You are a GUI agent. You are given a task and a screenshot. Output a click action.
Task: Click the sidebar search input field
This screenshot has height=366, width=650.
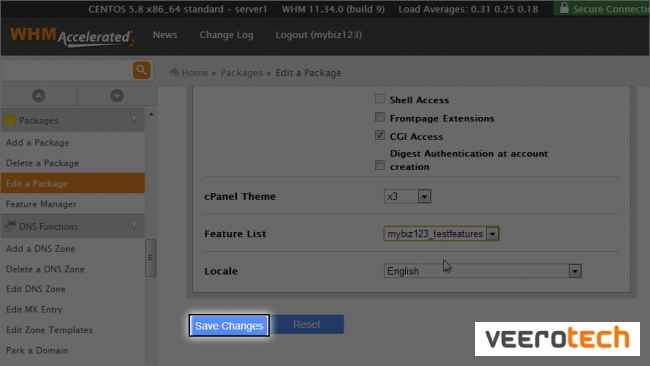pyautogui.click(x=67, y=70)
